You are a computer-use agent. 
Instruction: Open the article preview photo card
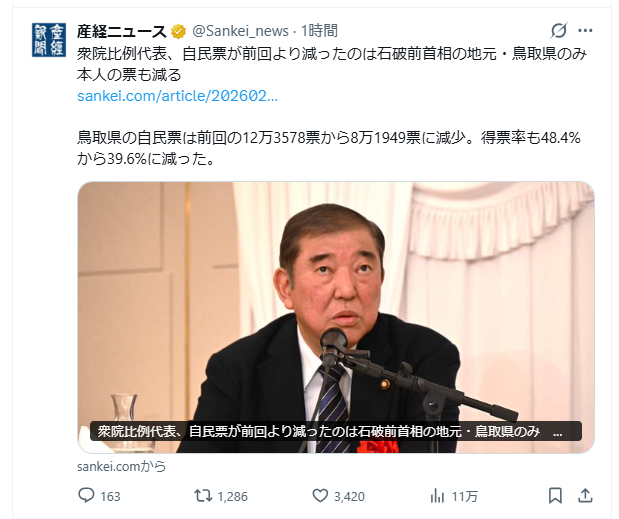[x=336, y=317]
